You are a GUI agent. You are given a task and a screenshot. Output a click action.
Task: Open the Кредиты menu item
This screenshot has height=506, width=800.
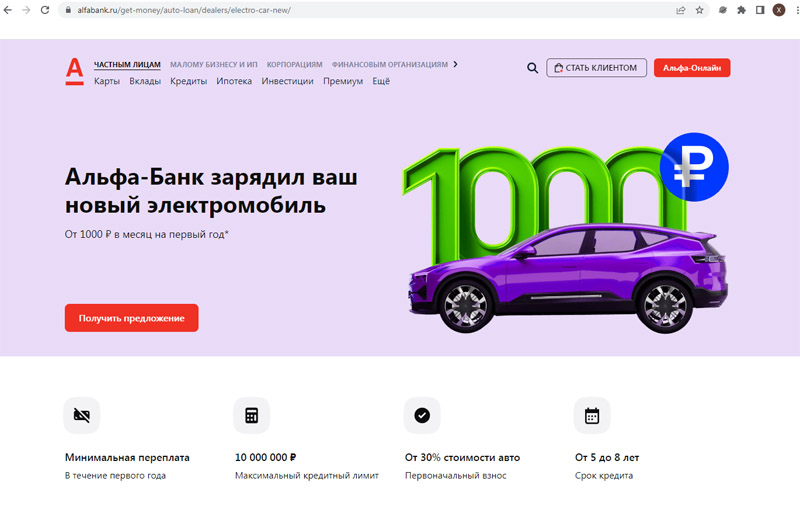[x=189, y=81]
